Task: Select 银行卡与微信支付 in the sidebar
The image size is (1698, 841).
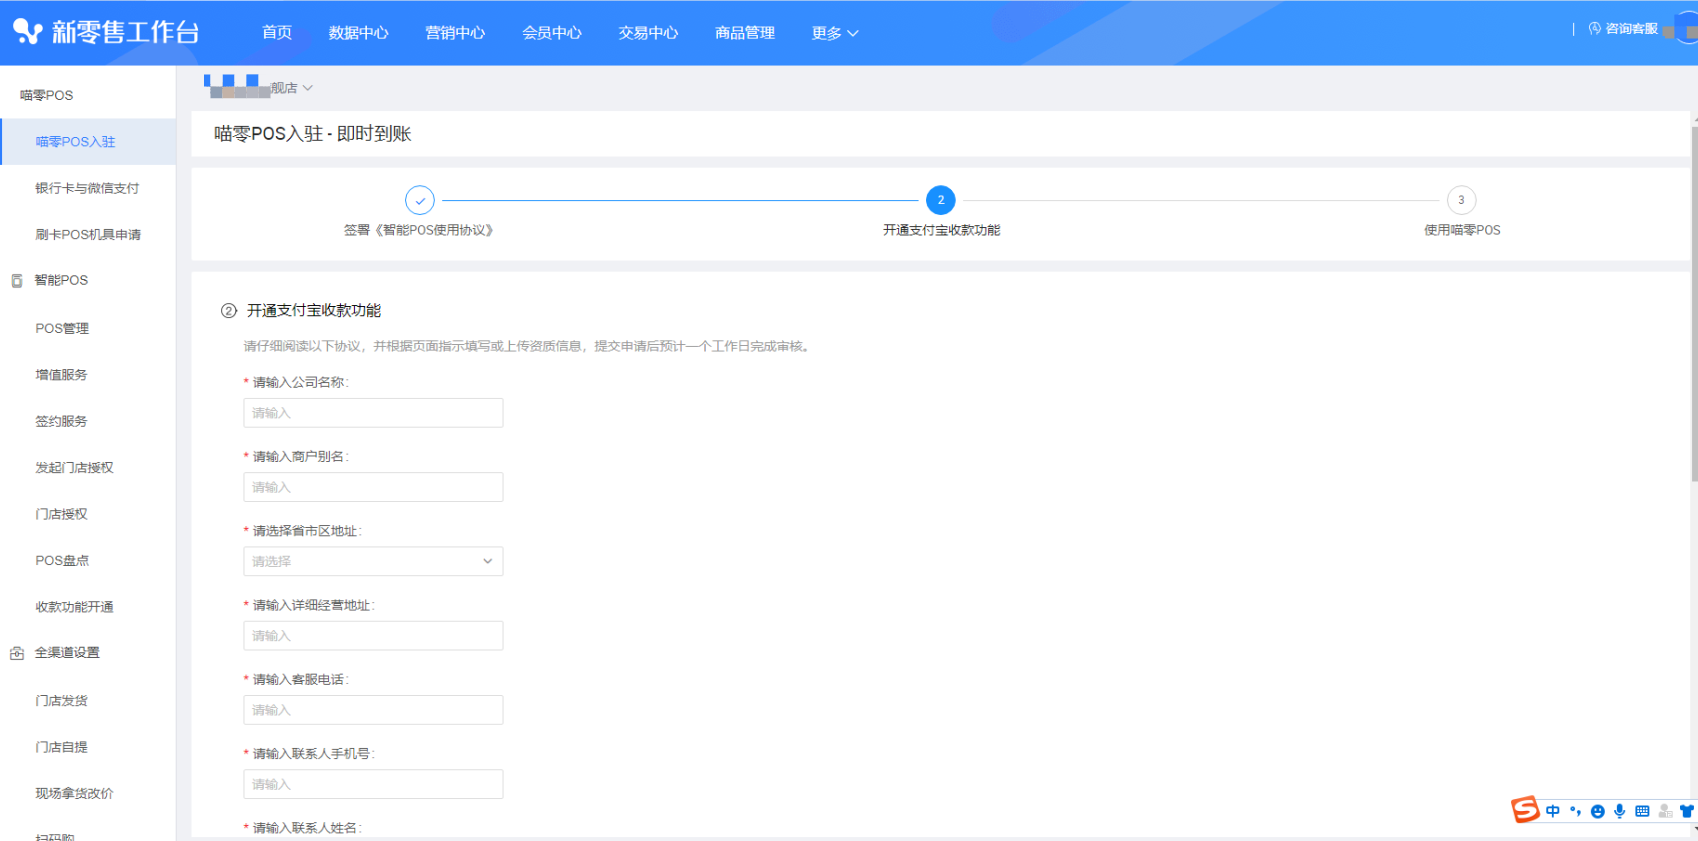Action: pos(88,188)
